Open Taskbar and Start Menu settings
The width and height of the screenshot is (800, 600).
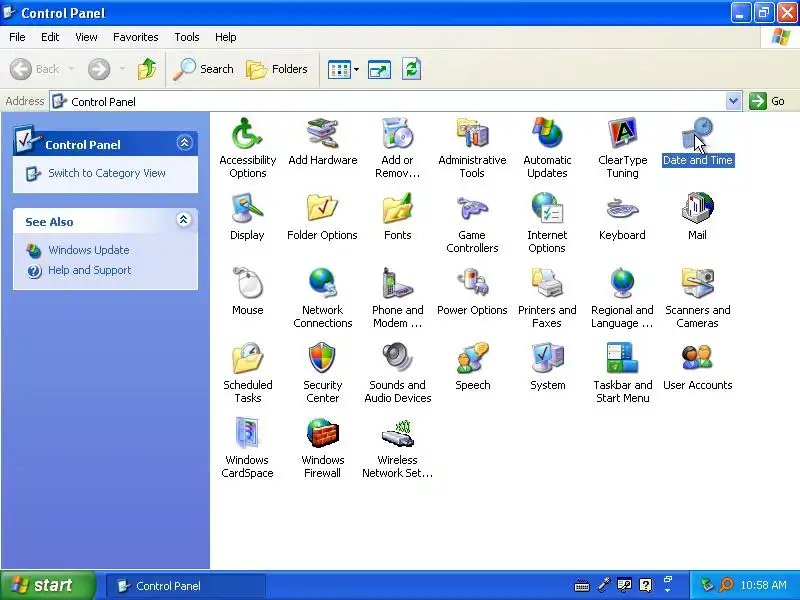click(x=622, y=373)
